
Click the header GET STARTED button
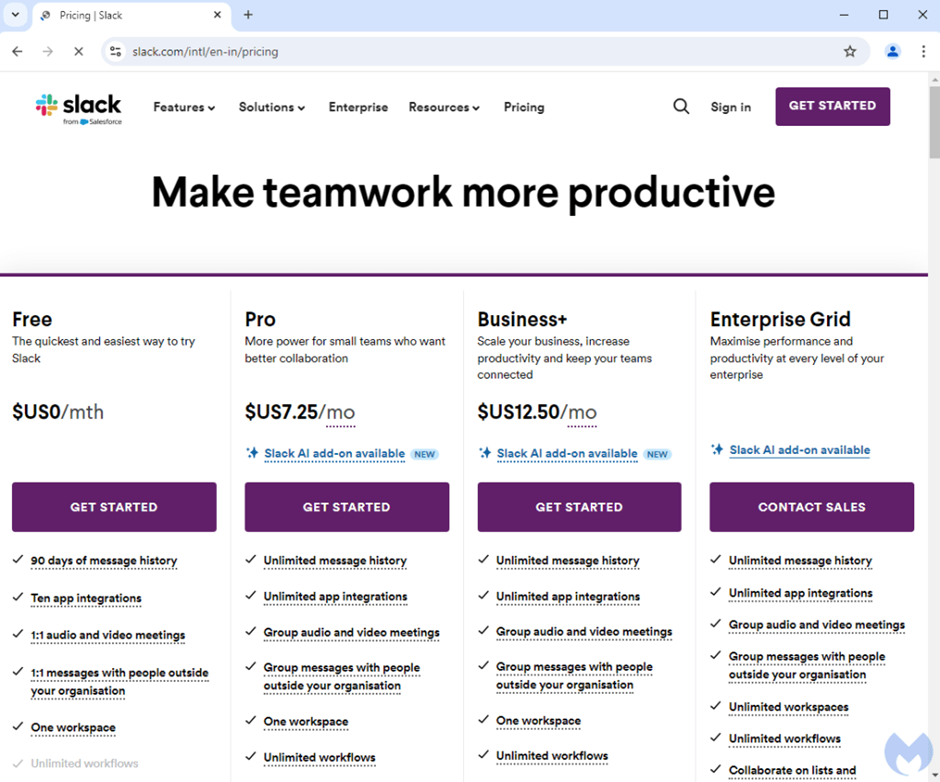click(x=833, y=106)
